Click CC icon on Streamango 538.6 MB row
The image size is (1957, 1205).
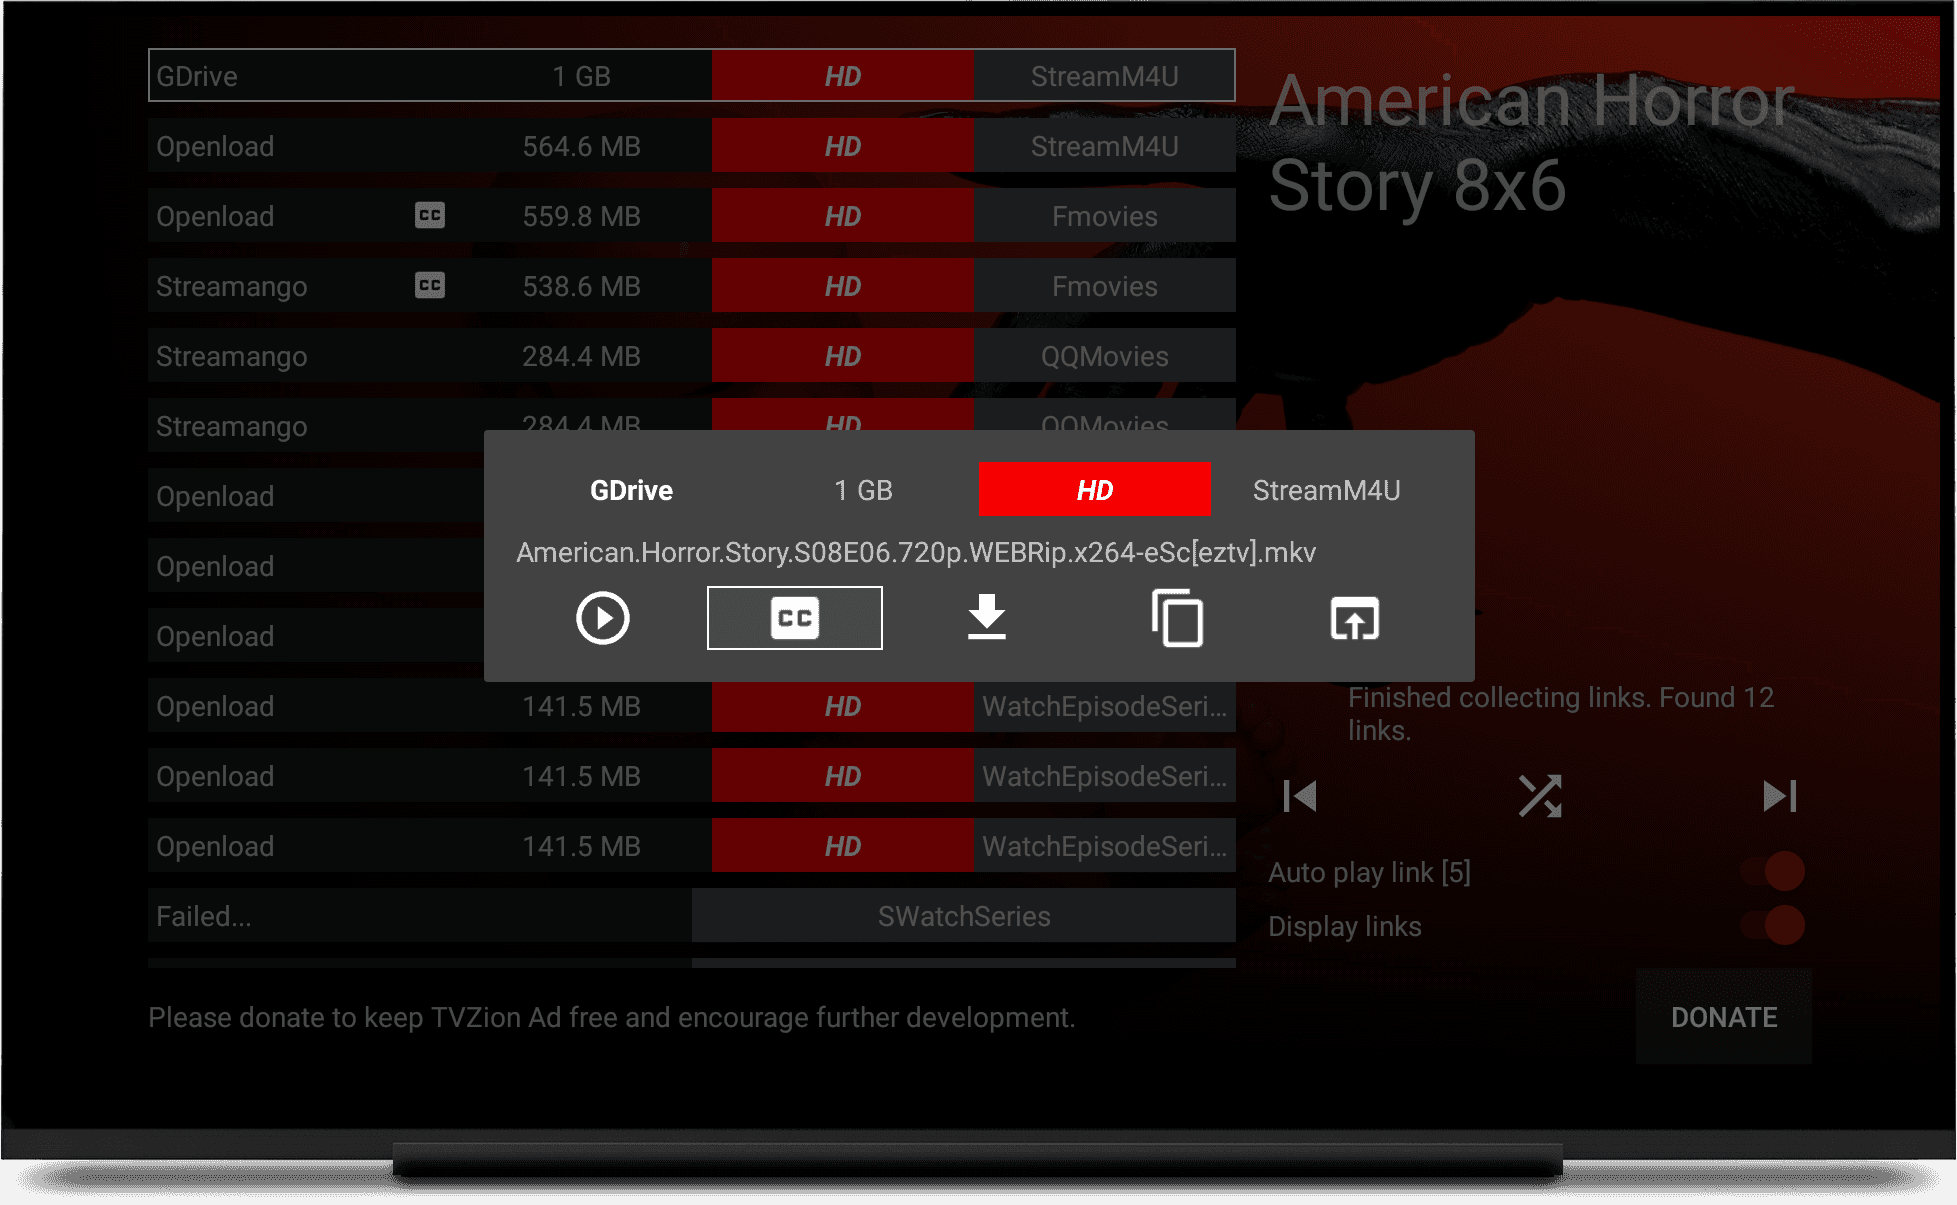click(430, 285)
